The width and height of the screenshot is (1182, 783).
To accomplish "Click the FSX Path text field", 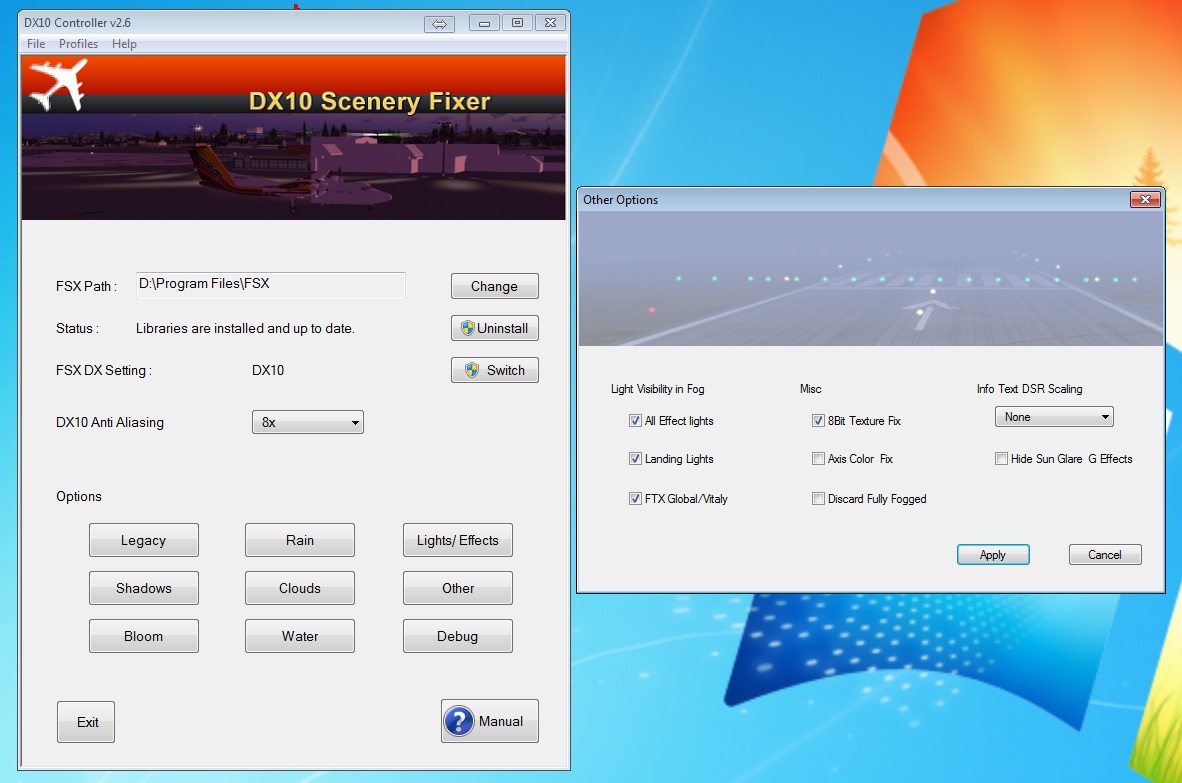I will click(271, 285).
